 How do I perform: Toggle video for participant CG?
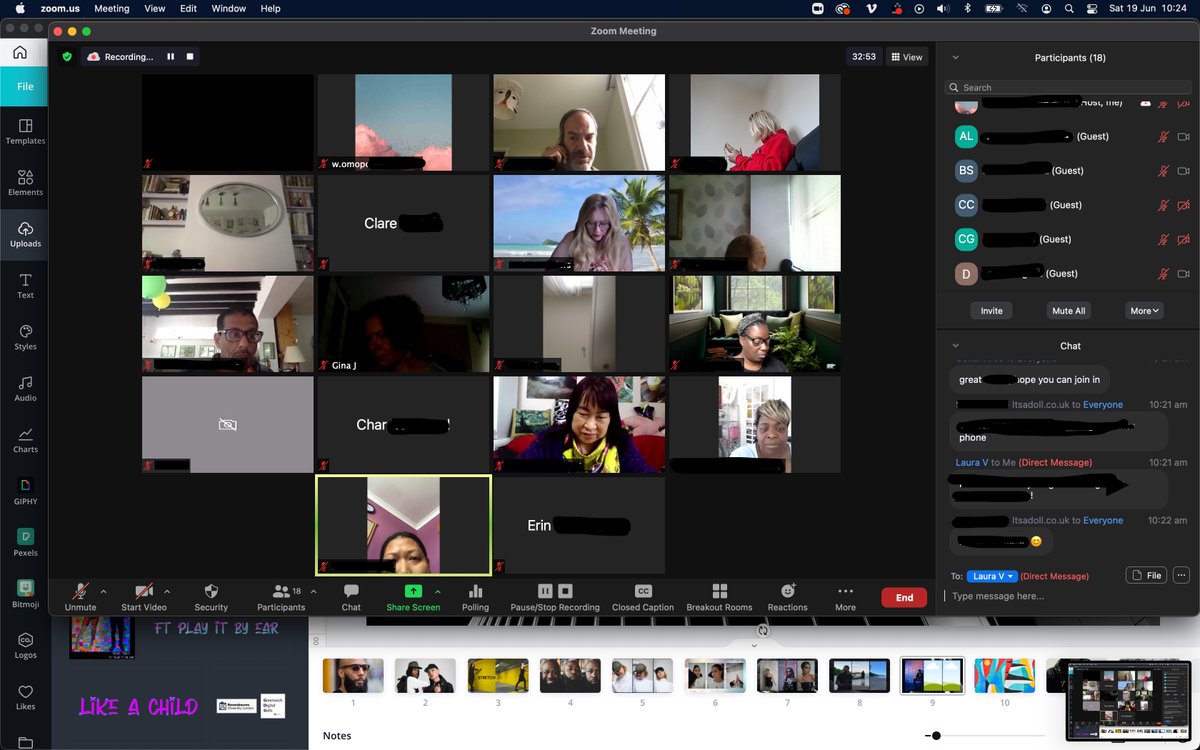(x=1184, y=239)
